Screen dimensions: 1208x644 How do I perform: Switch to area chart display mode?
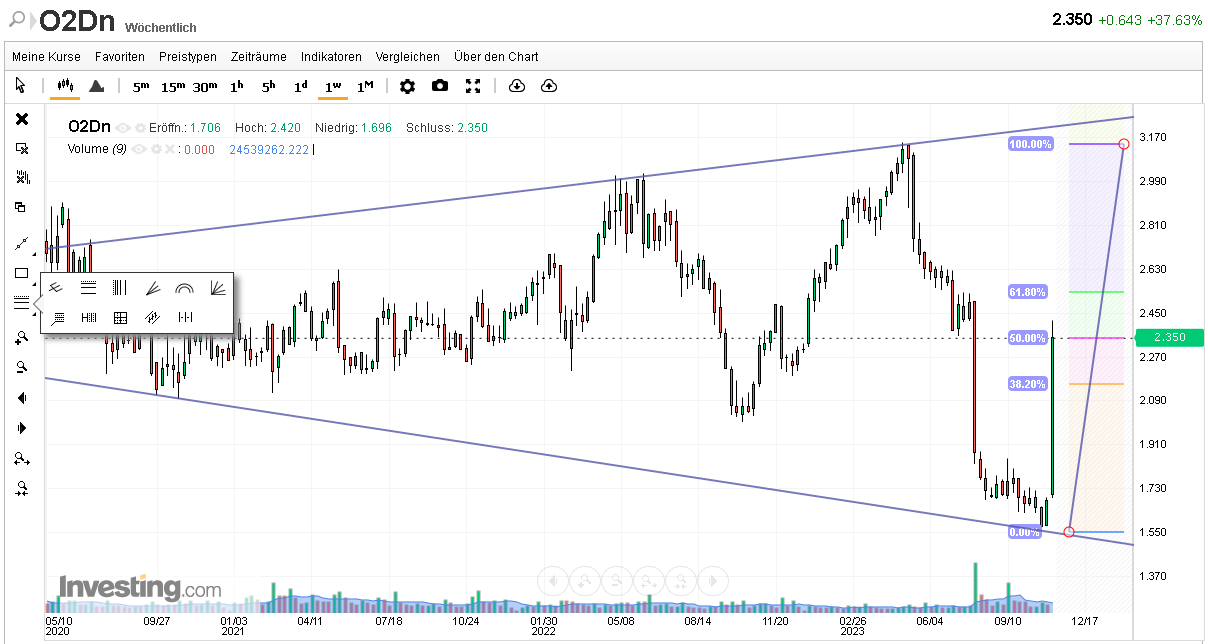tap(96, 86)
